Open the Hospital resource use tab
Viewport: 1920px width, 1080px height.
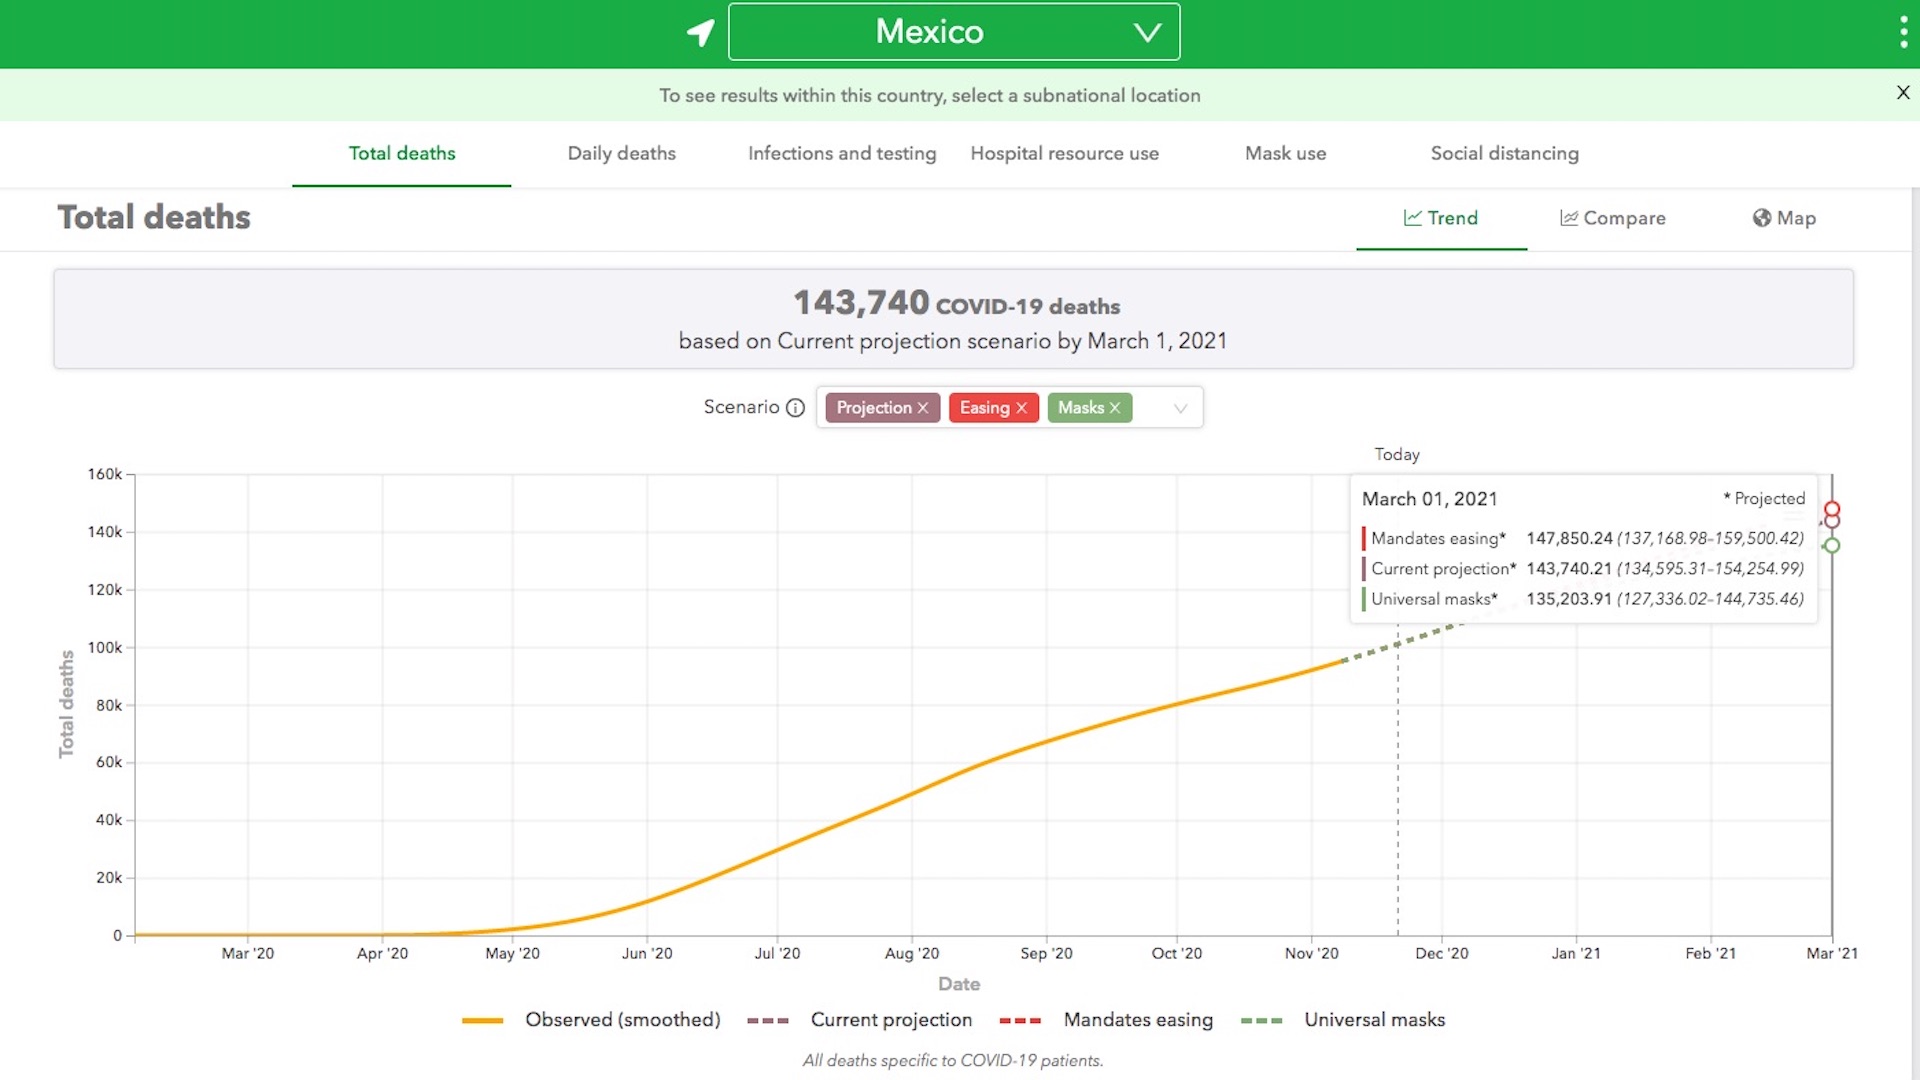point(1064,153)
